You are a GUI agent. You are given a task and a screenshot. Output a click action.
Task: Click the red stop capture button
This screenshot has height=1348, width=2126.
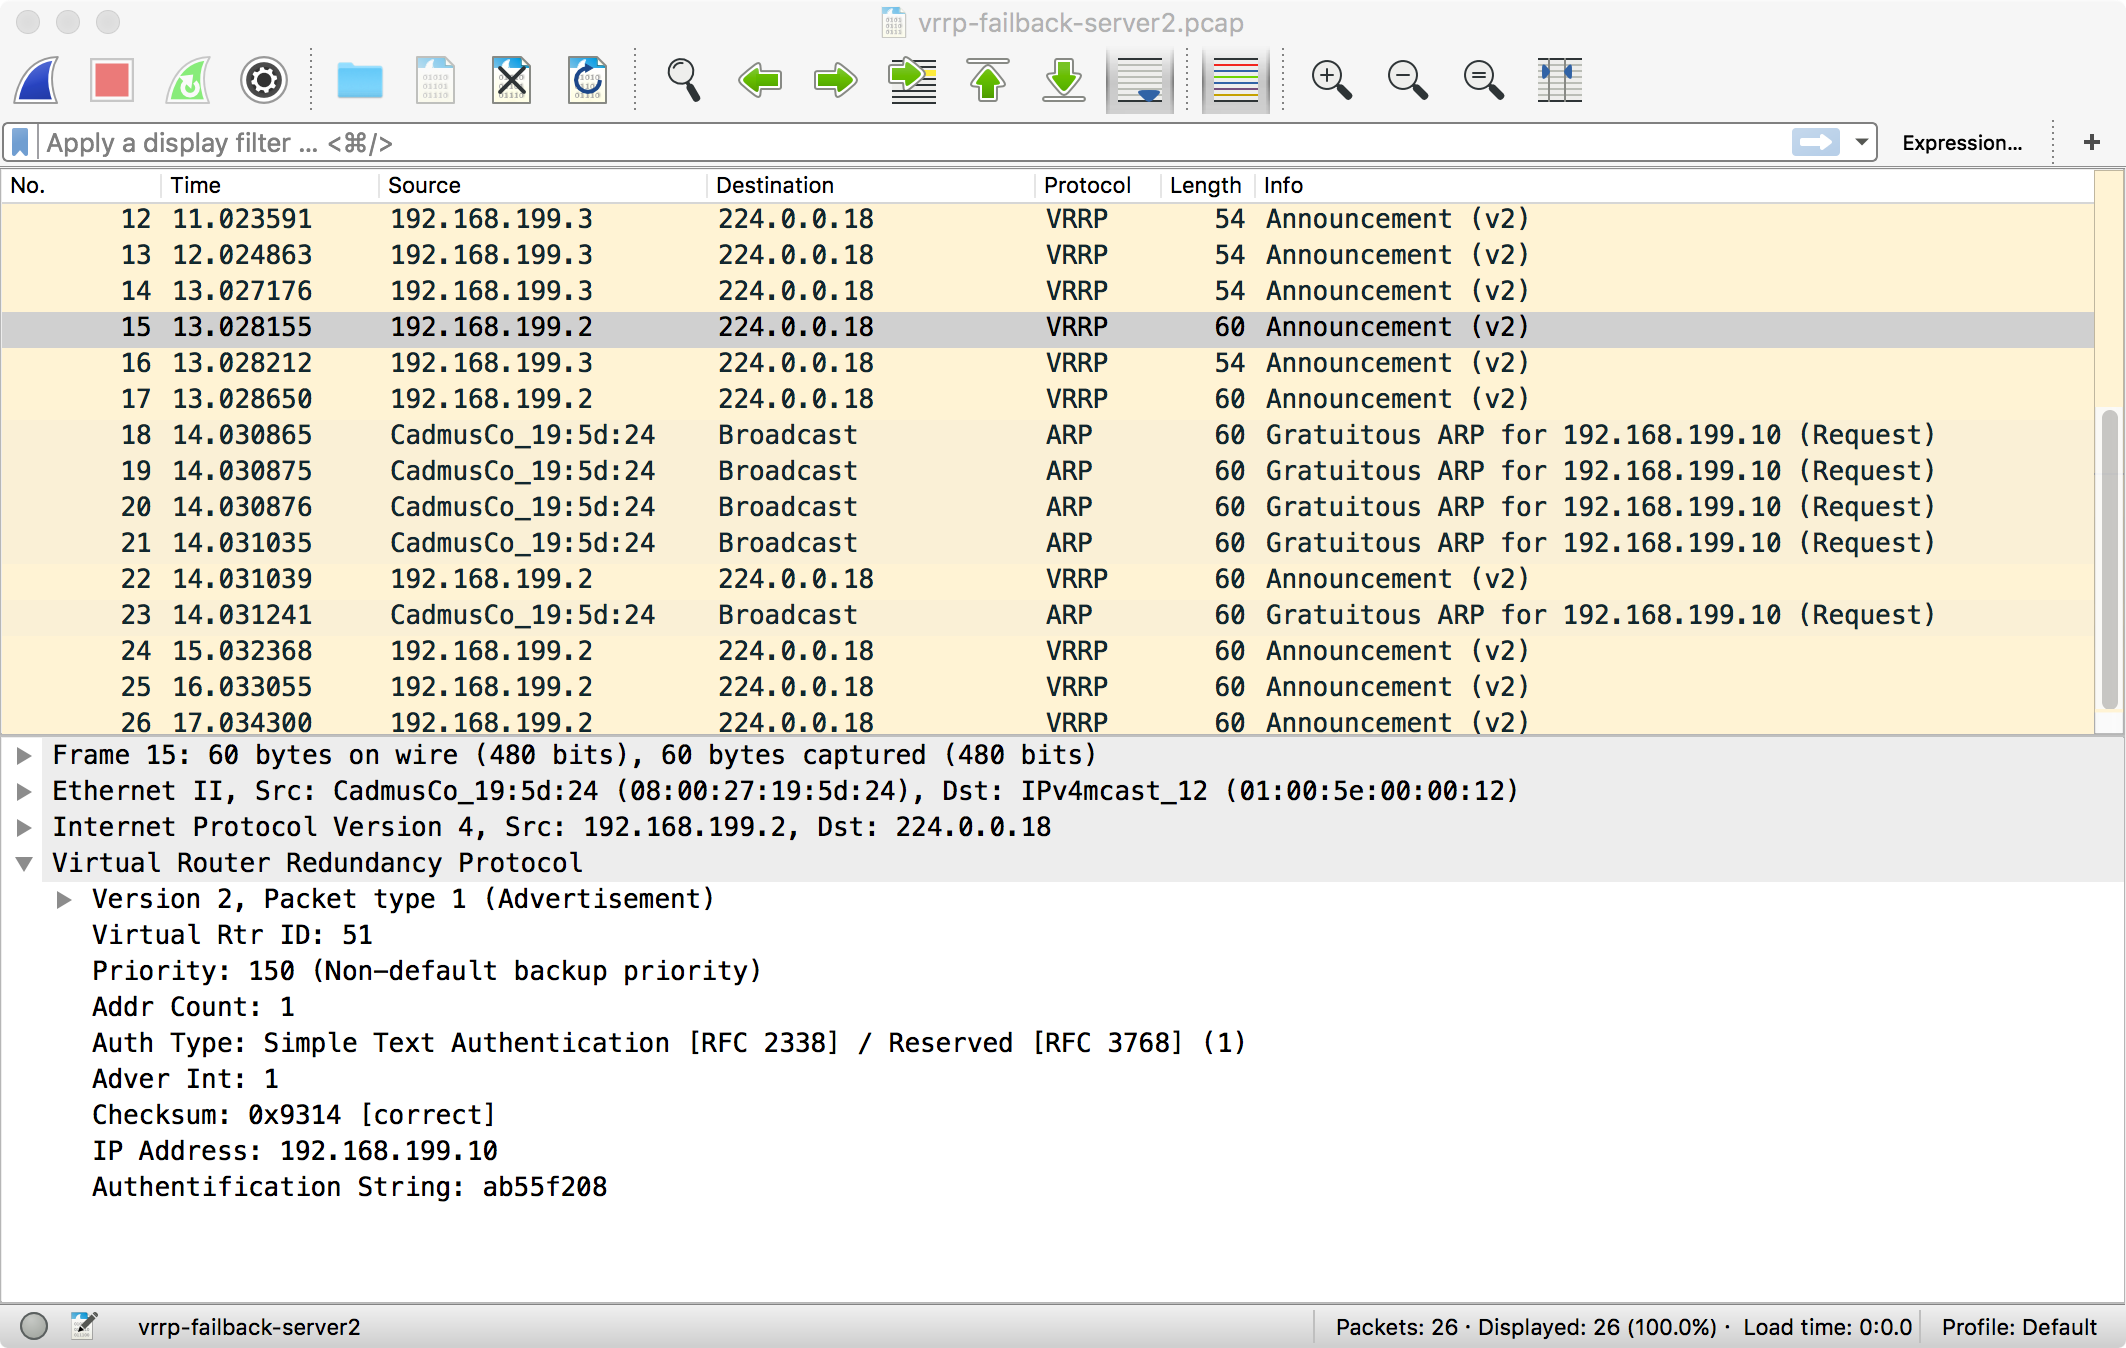click(x=112, y=80)
